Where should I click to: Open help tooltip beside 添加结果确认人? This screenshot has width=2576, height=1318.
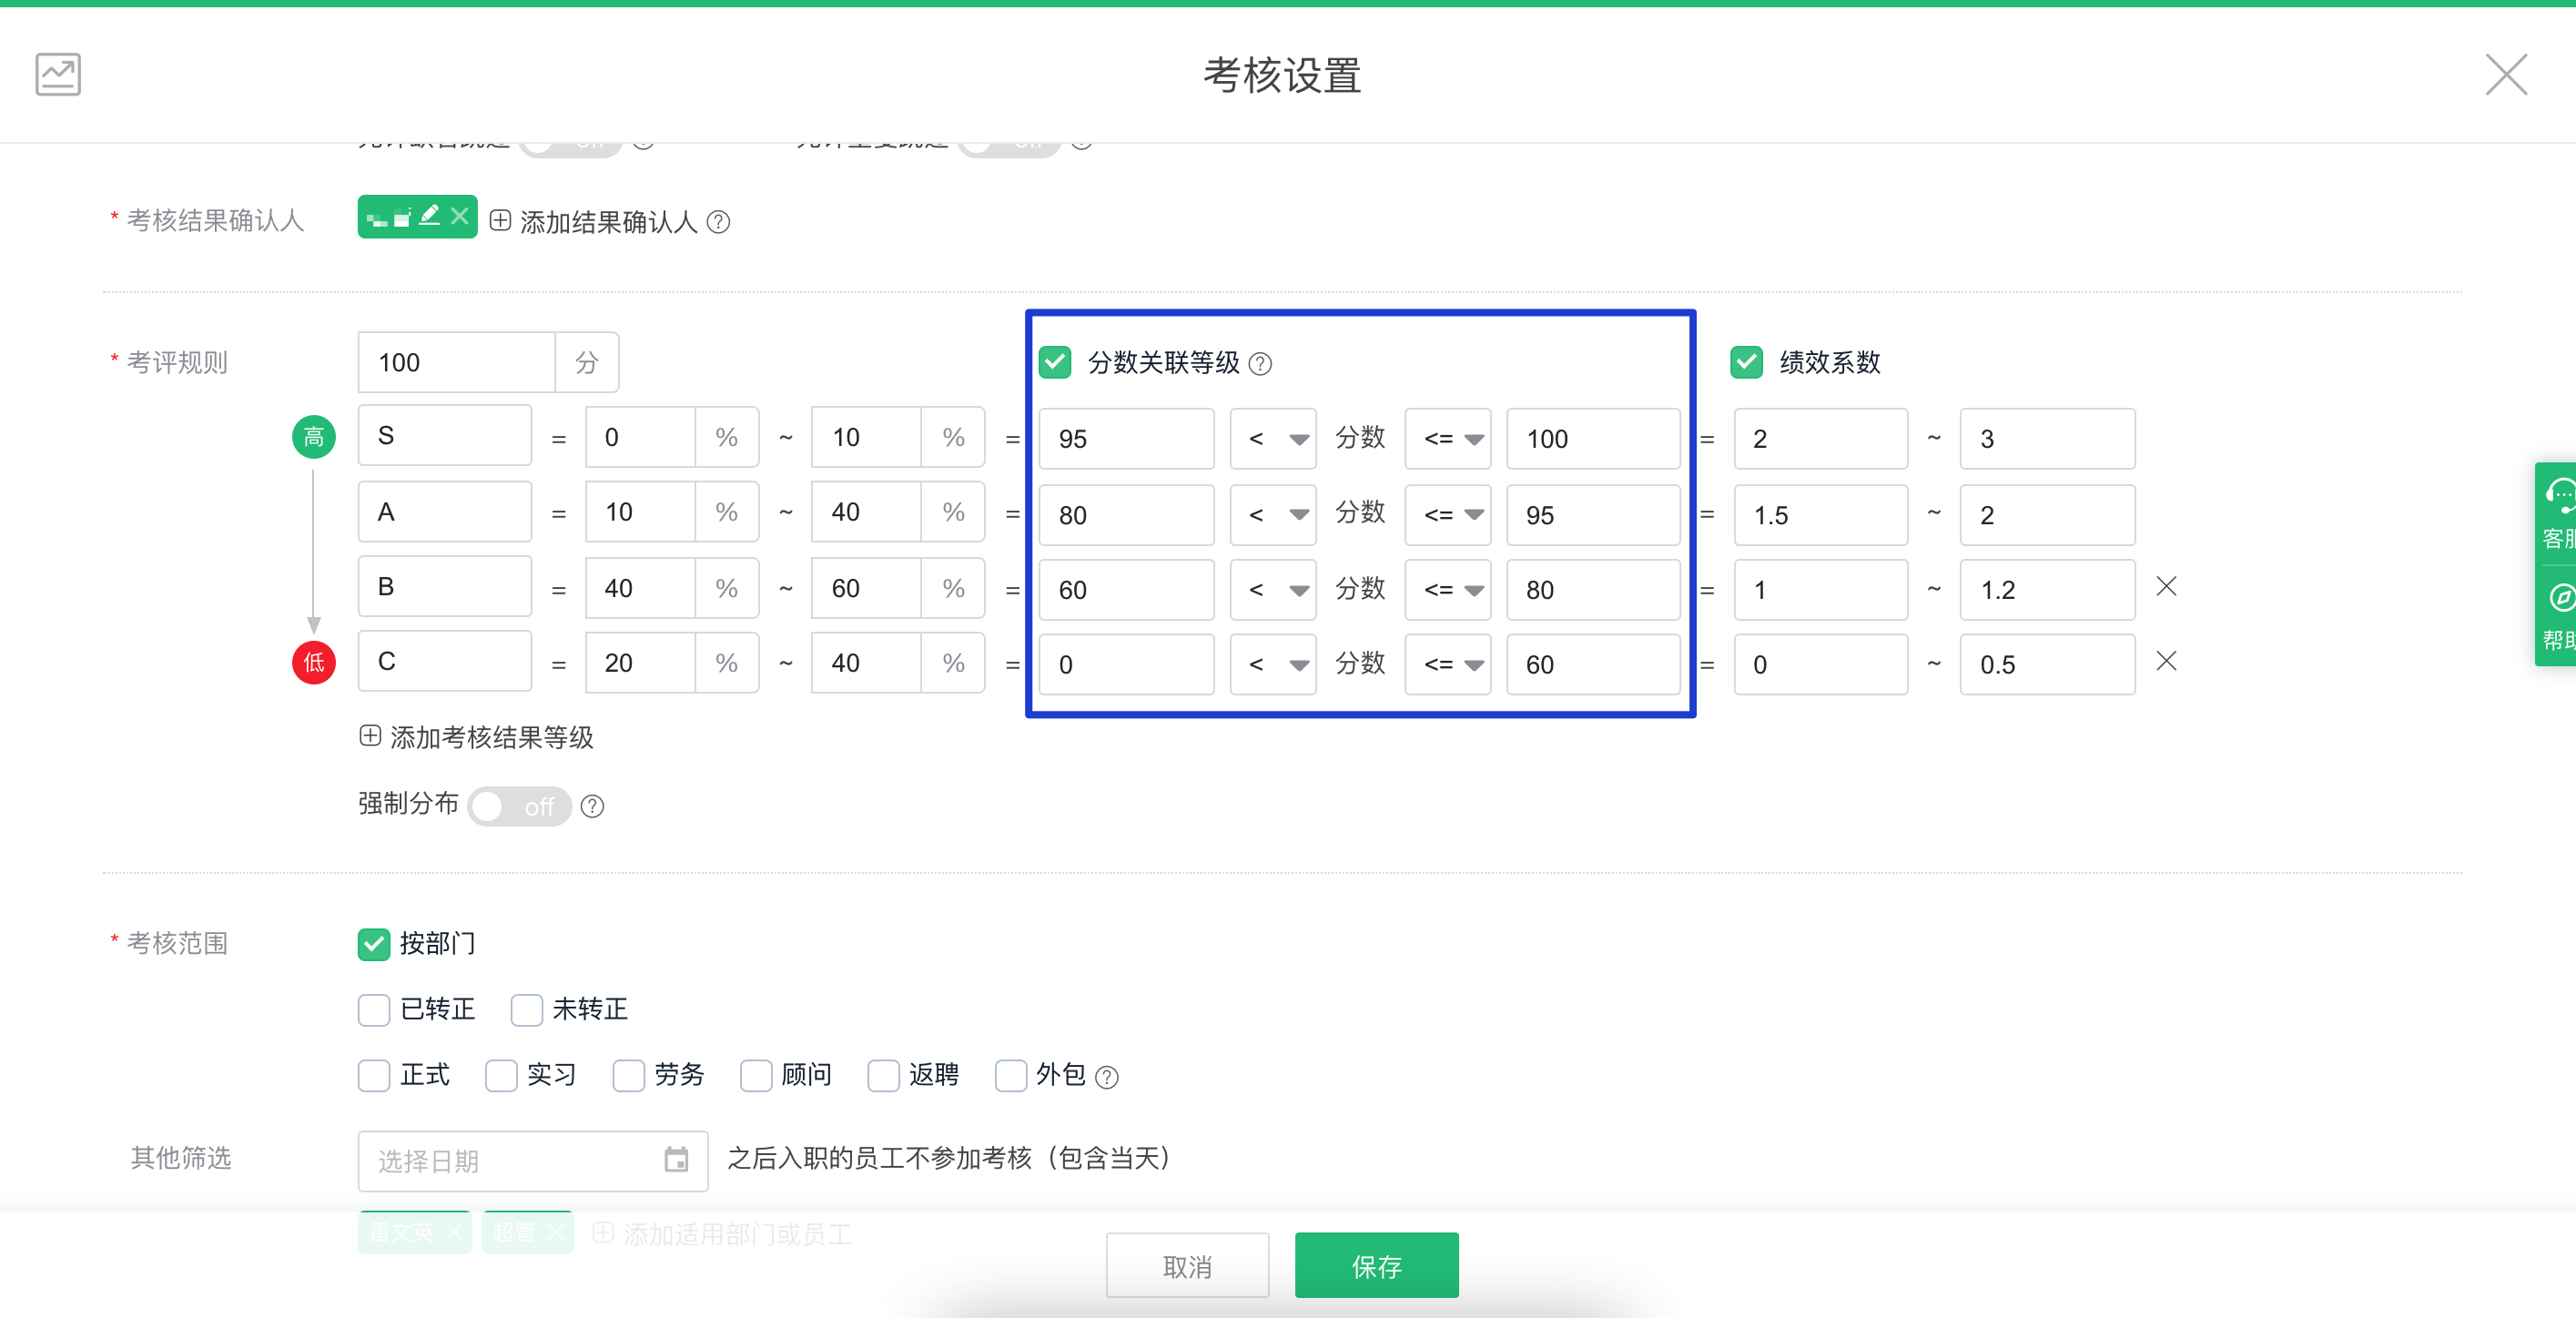click(718, 222)
